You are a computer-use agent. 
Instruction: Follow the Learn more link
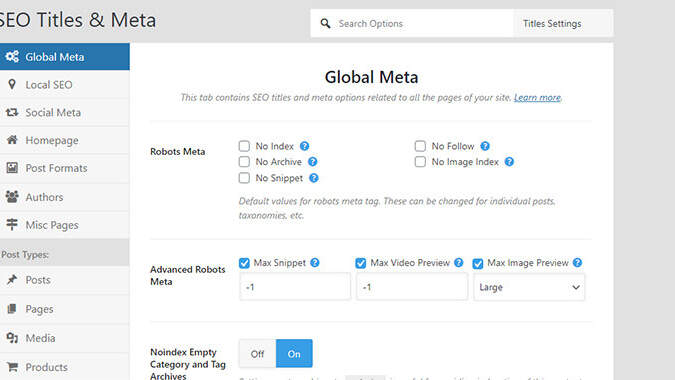(x=537, y=98)
